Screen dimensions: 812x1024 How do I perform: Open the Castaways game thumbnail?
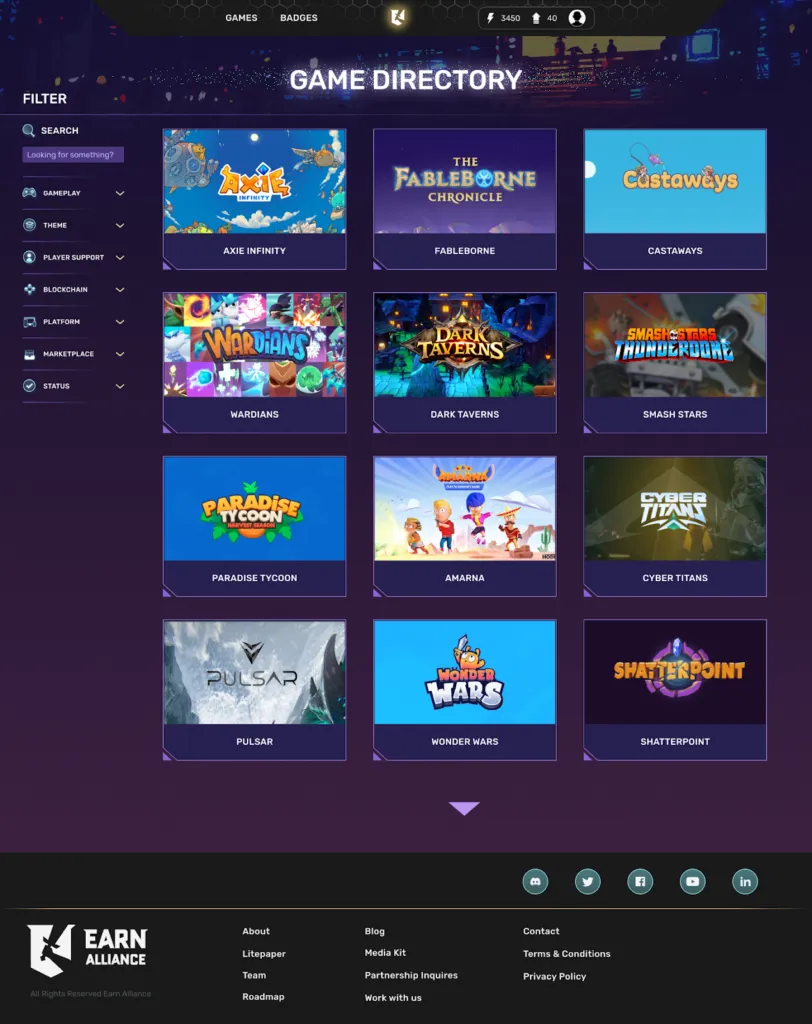point(675,181)
